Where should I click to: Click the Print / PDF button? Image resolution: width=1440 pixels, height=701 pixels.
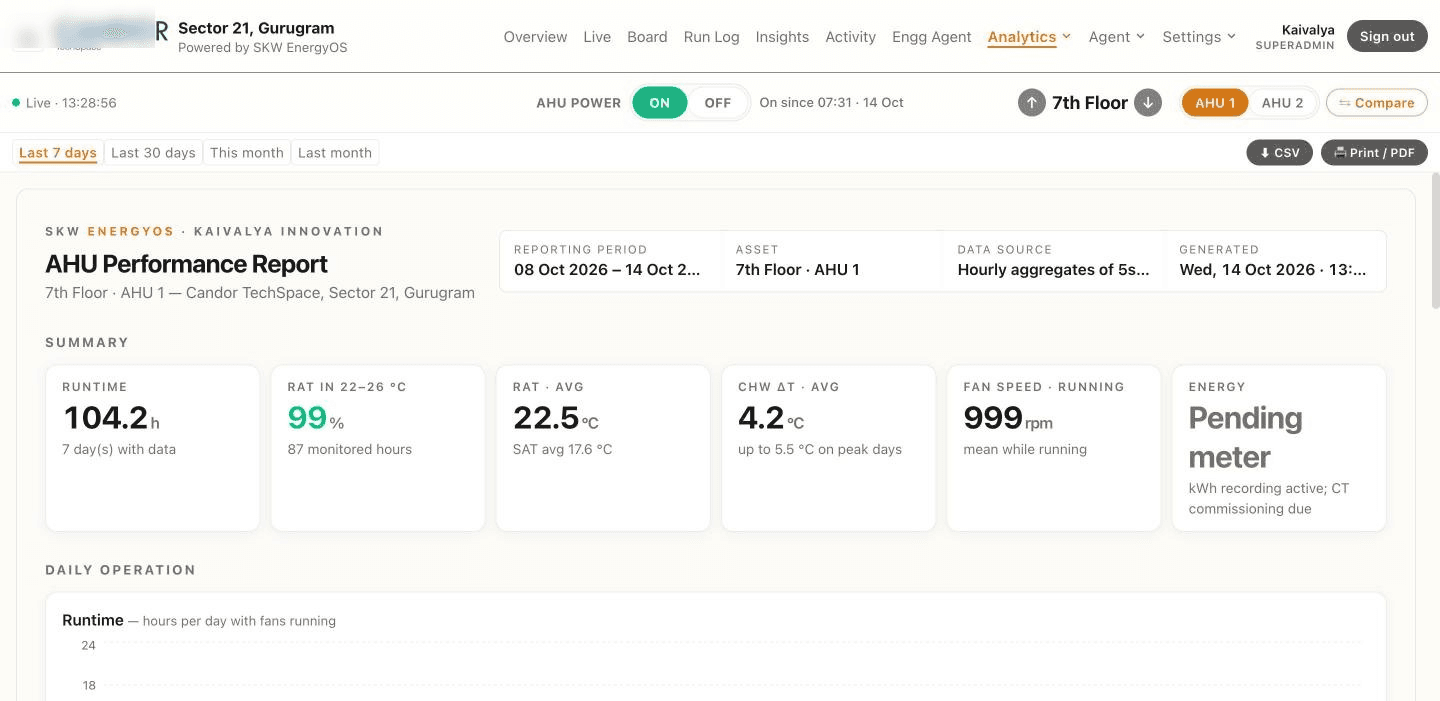point(1374,153)
